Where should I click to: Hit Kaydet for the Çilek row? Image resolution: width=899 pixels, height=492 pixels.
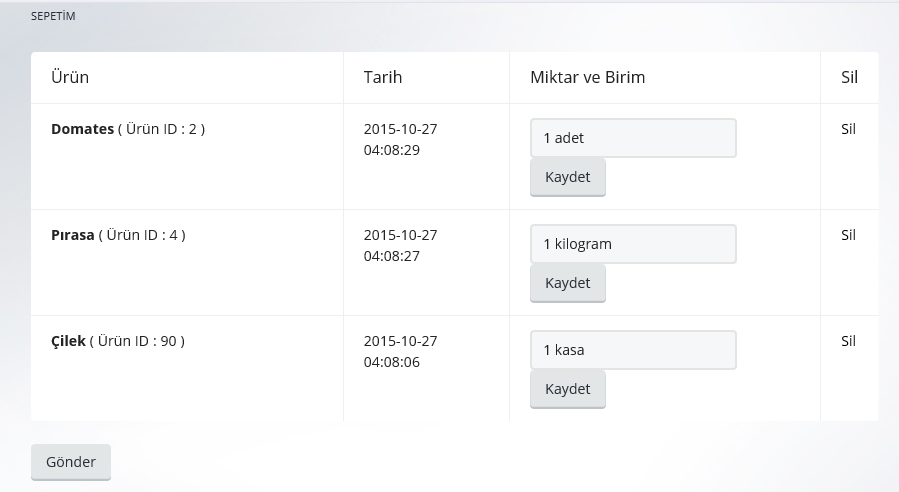point(567,389)
